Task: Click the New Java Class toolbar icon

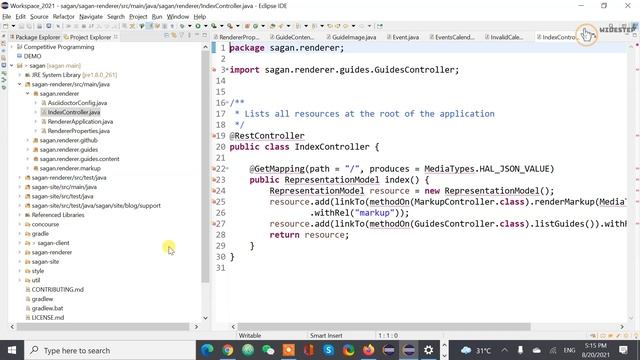Action: 256,26
